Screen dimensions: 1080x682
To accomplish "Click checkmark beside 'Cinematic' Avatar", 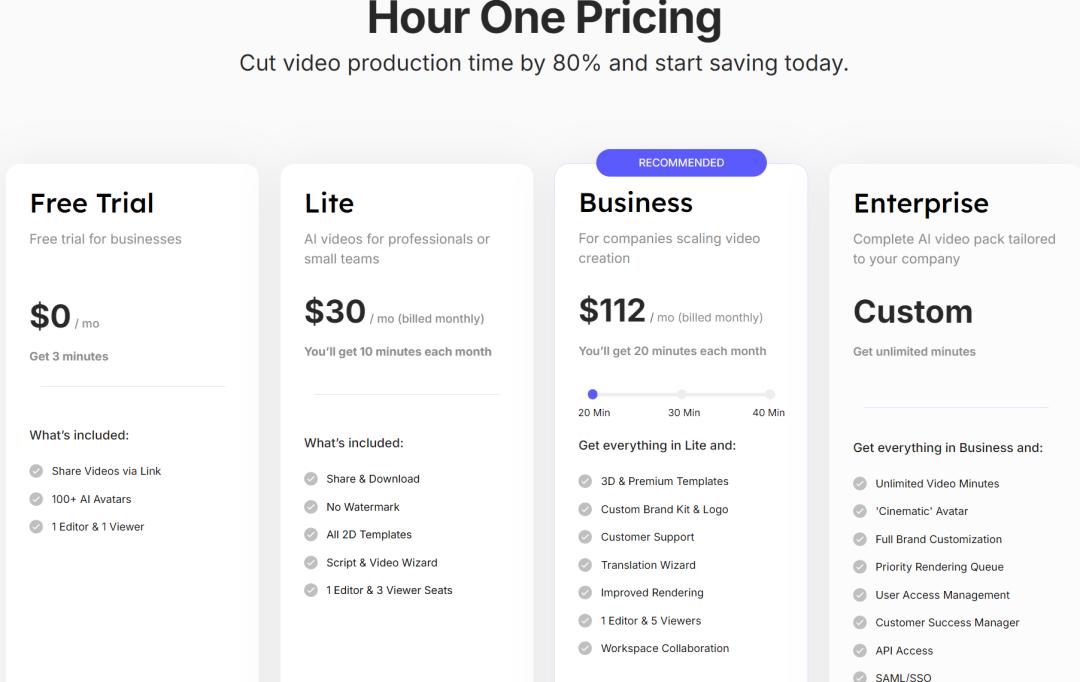I will coord(860,511).
